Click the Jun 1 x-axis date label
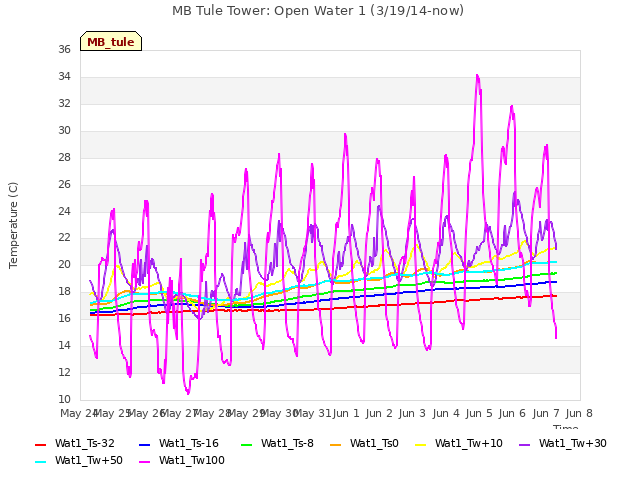This screenshot has height=480, width=640. (x=346, y=413)
